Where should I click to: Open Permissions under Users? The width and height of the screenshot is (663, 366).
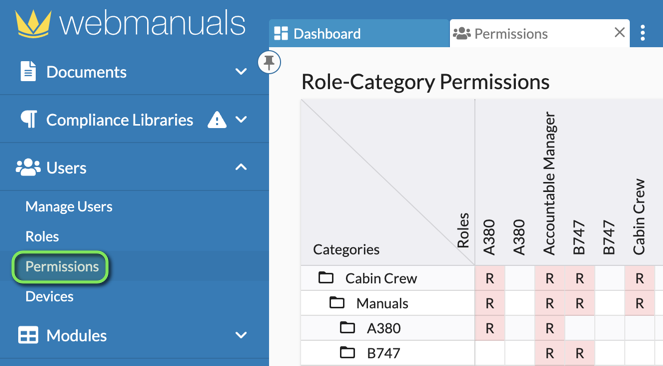[62, 267]
